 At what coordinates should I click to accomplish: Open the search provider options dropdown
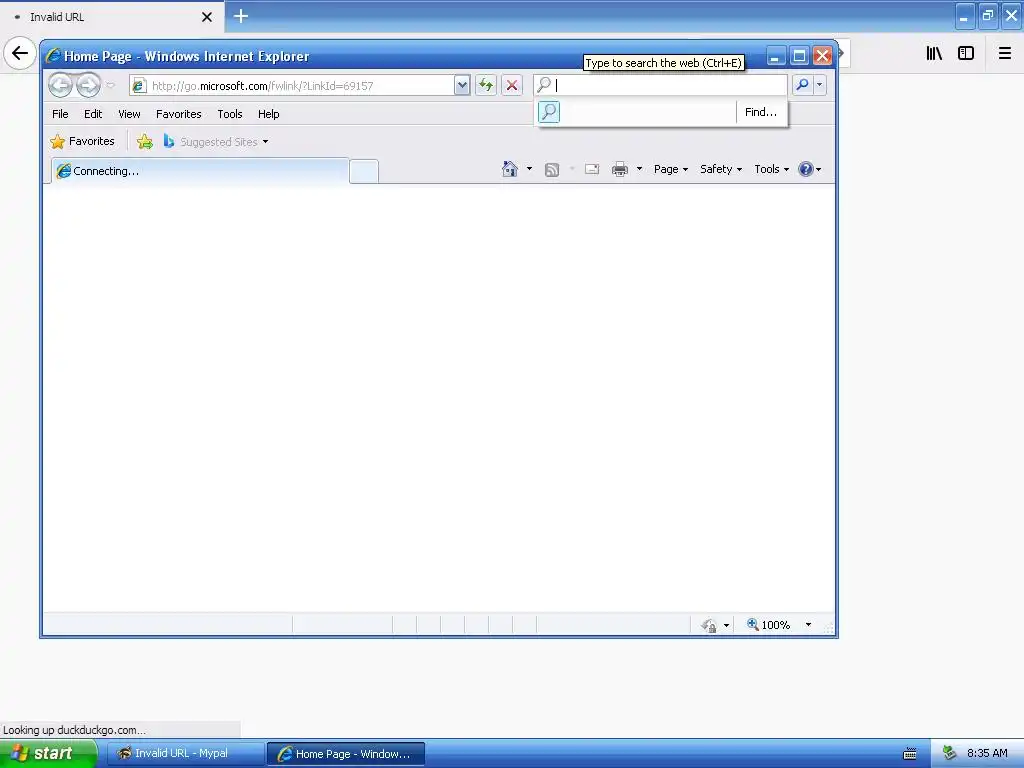click(x=820, y=85)
